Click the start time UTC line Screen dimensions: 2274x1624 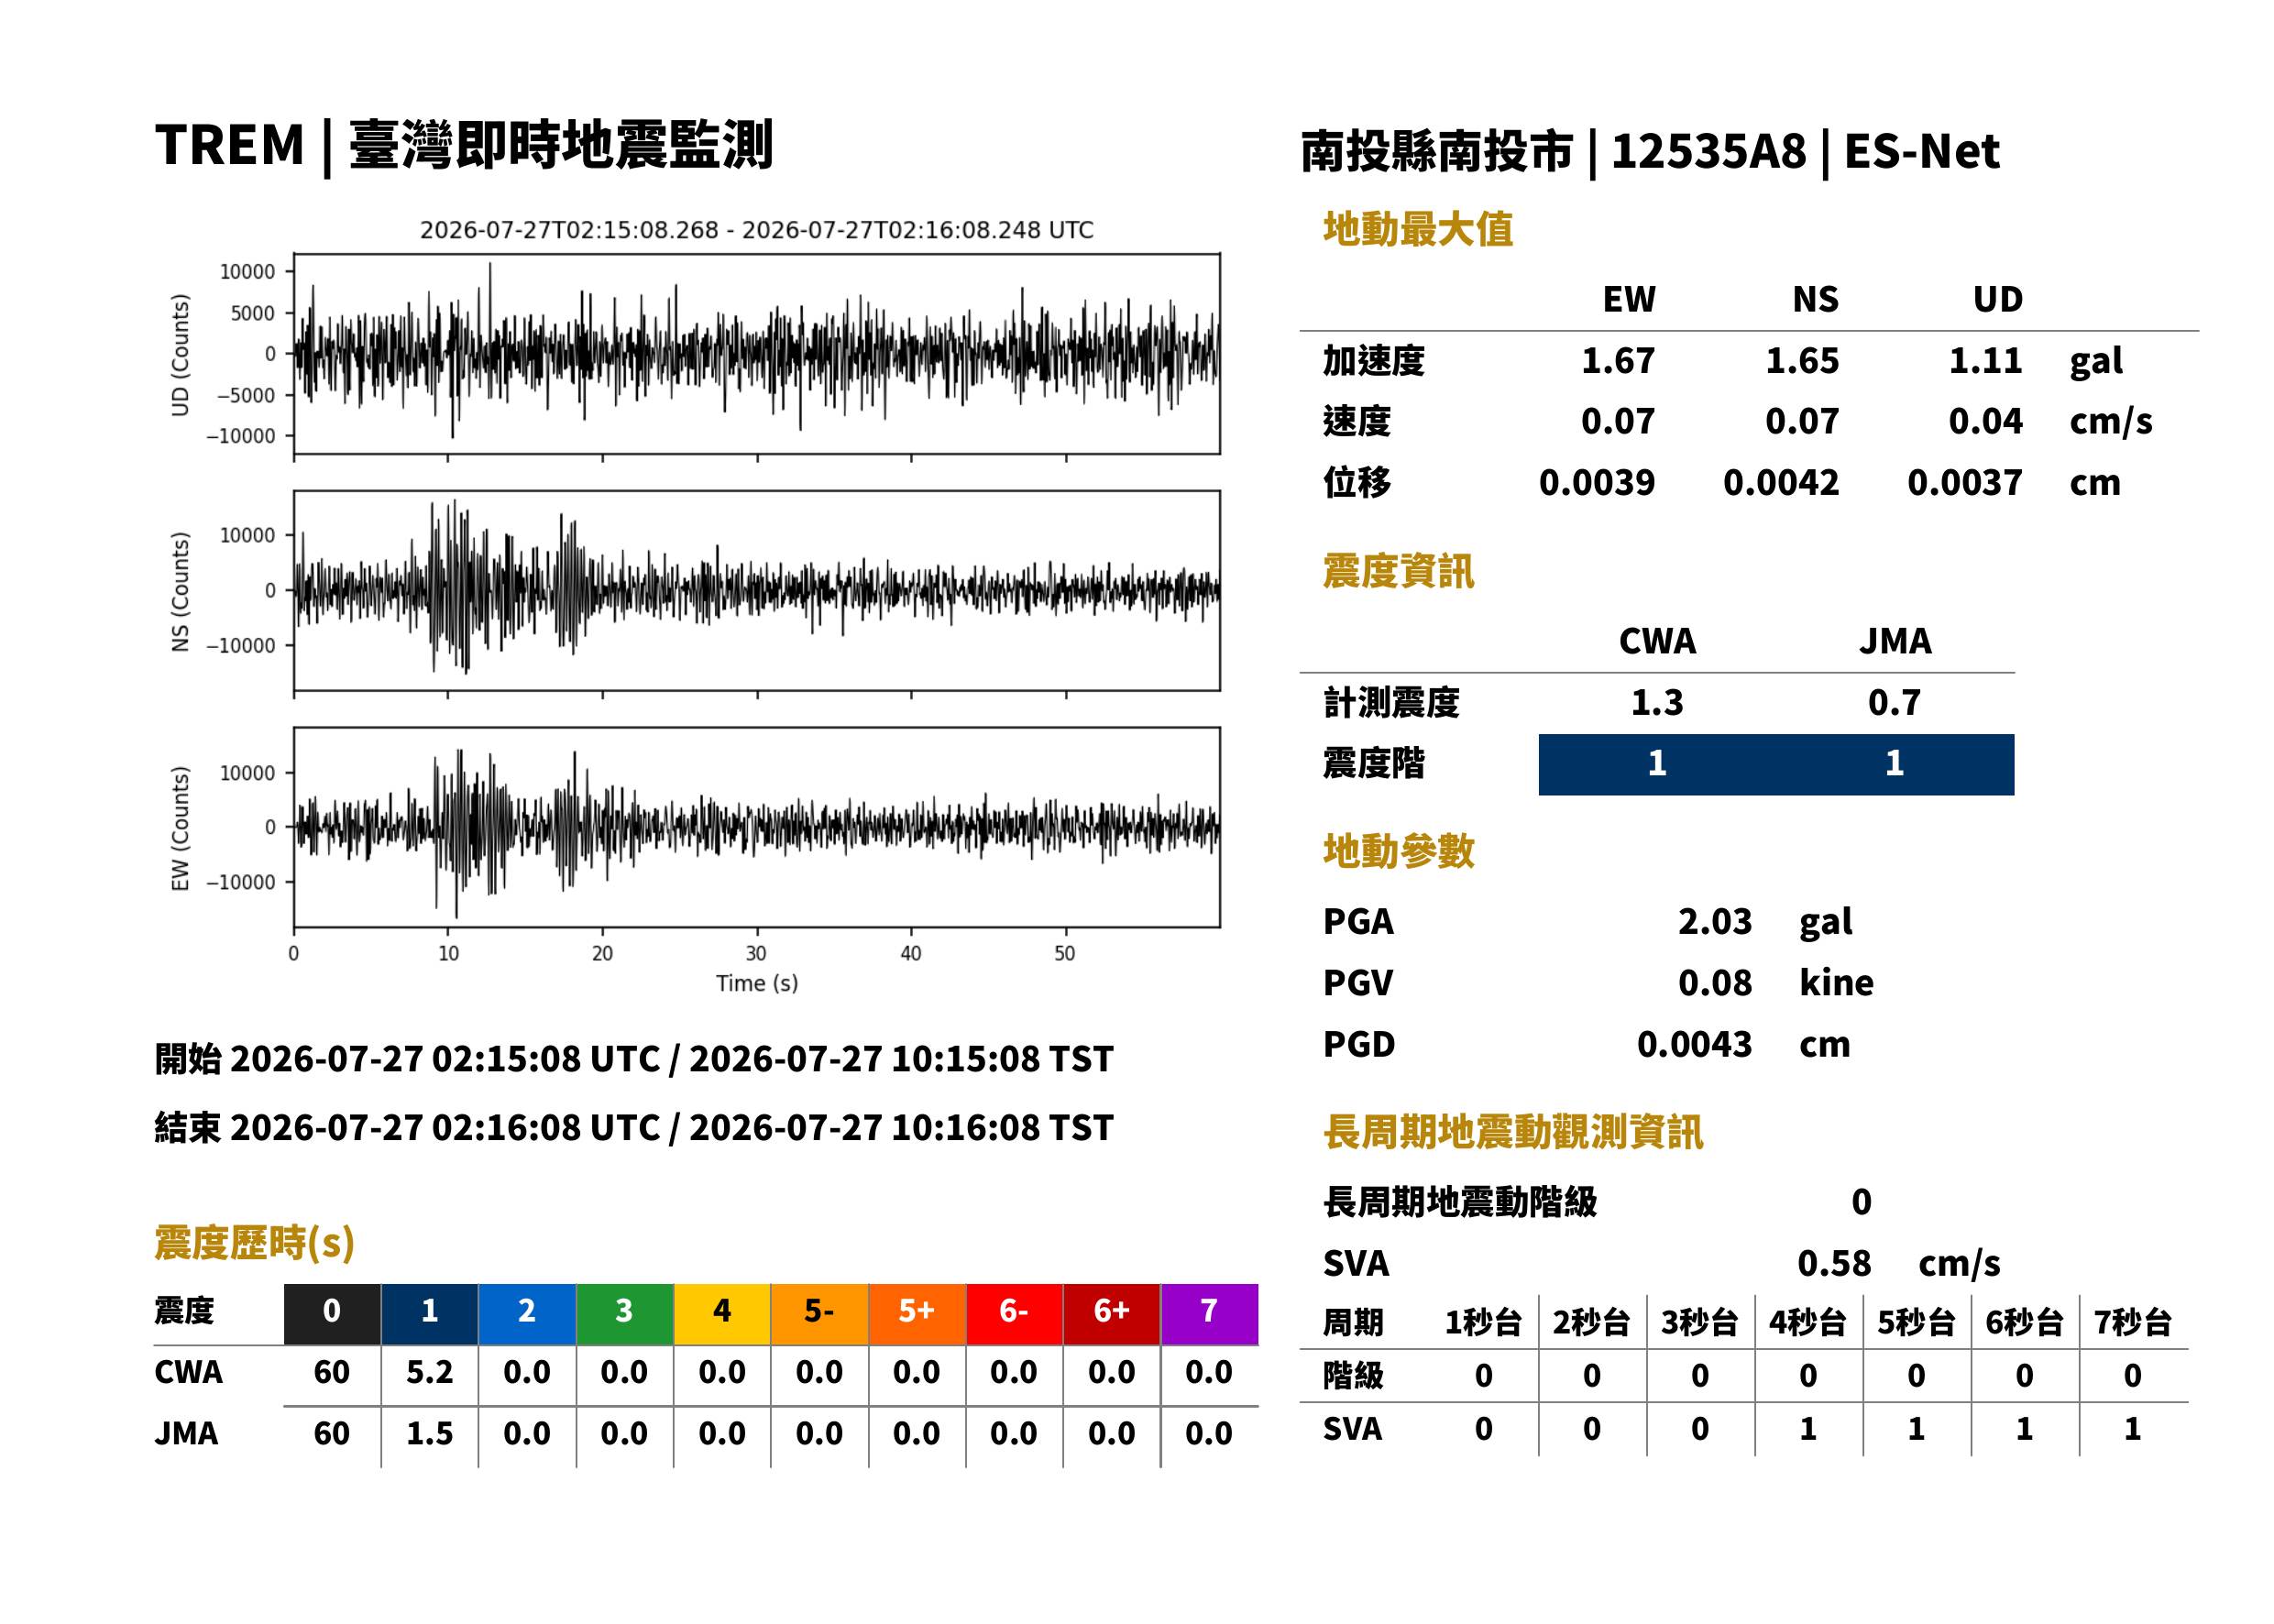point(634,1059)
